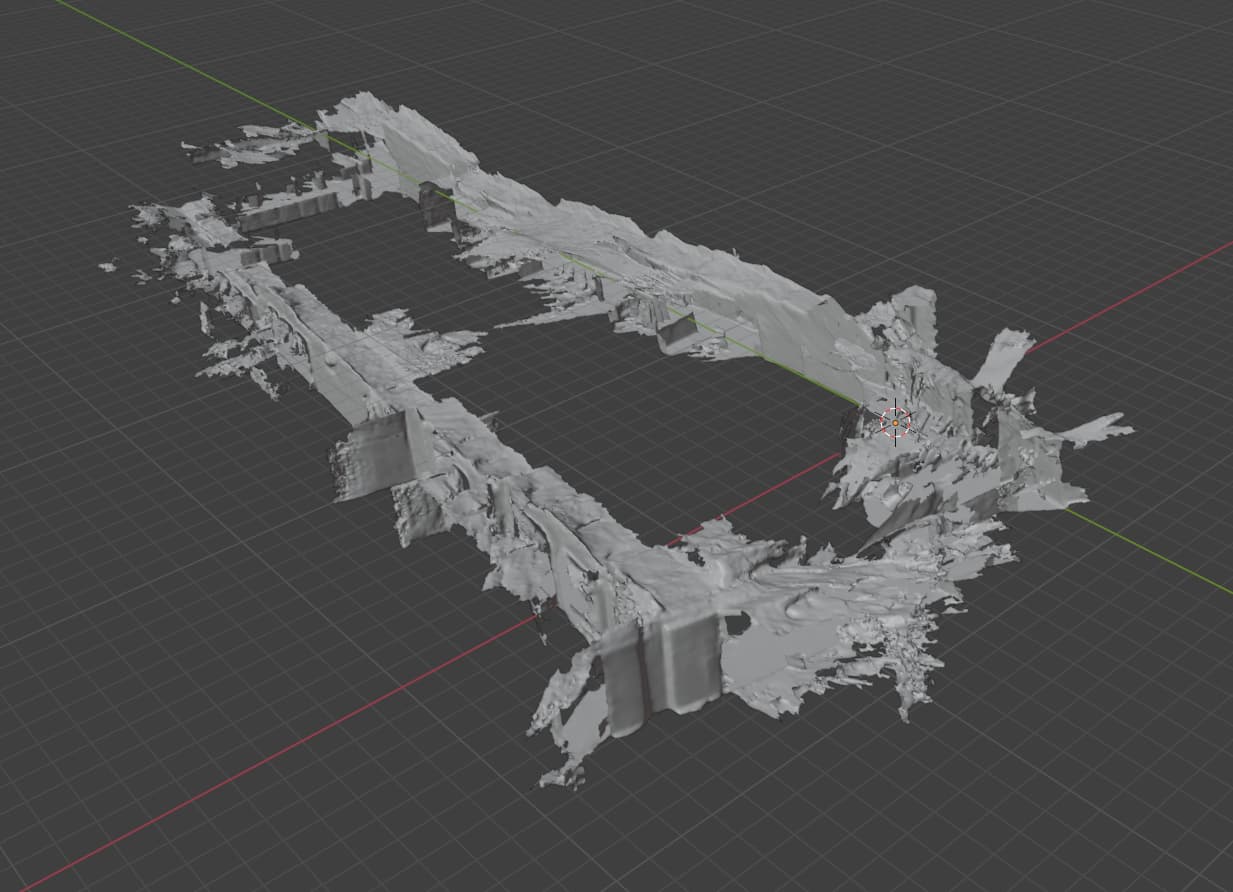
Task: Click the 3D cursor crosshair
Action: 895,422
